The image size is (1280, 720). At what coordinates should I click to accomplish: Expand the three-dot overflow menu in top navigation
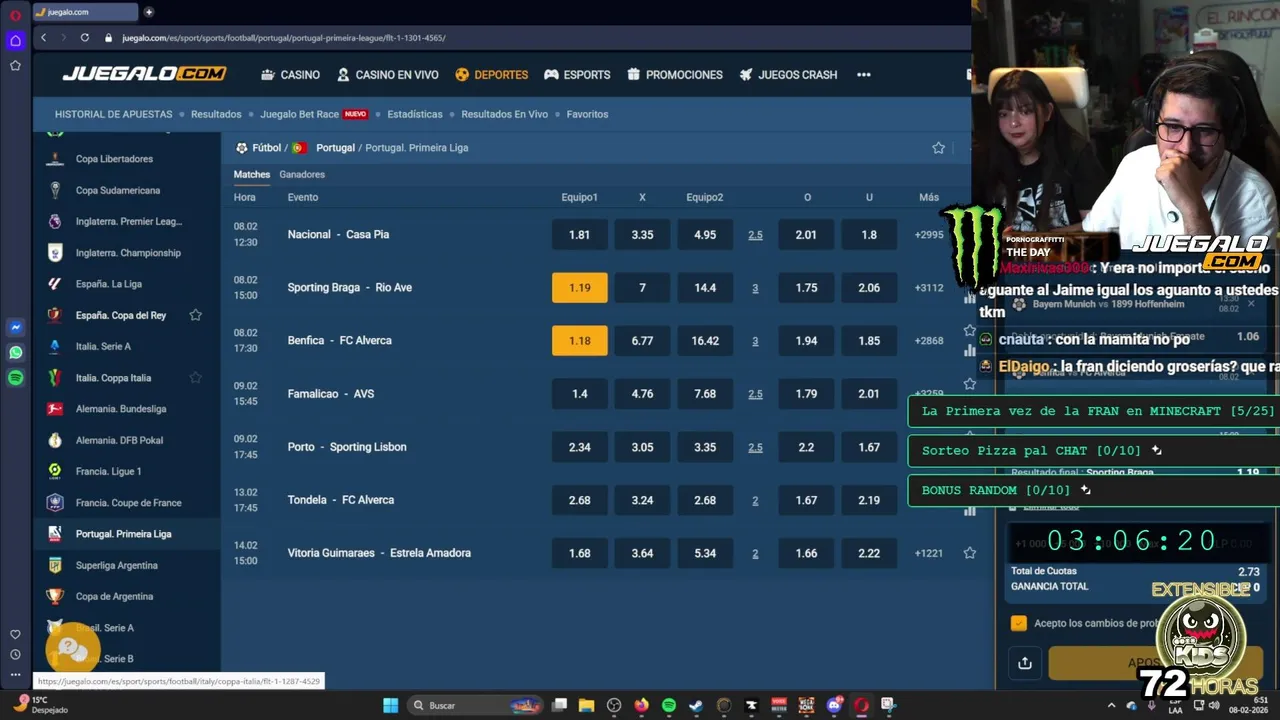pos(864,75)
